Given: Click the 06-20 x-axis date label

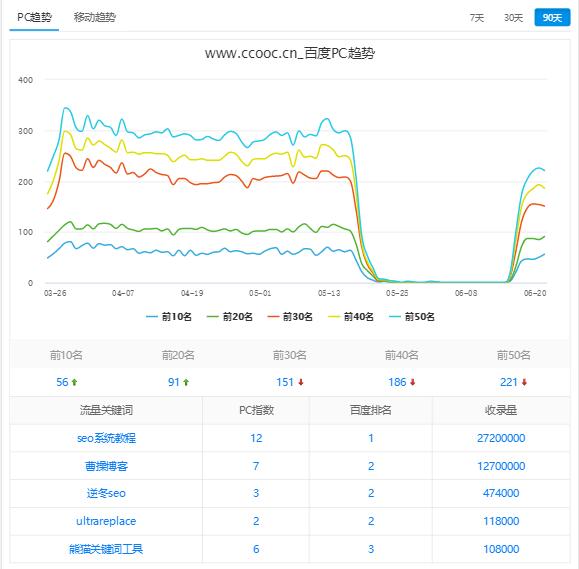Looking at the screenshot, I should [x=535, y=293].
